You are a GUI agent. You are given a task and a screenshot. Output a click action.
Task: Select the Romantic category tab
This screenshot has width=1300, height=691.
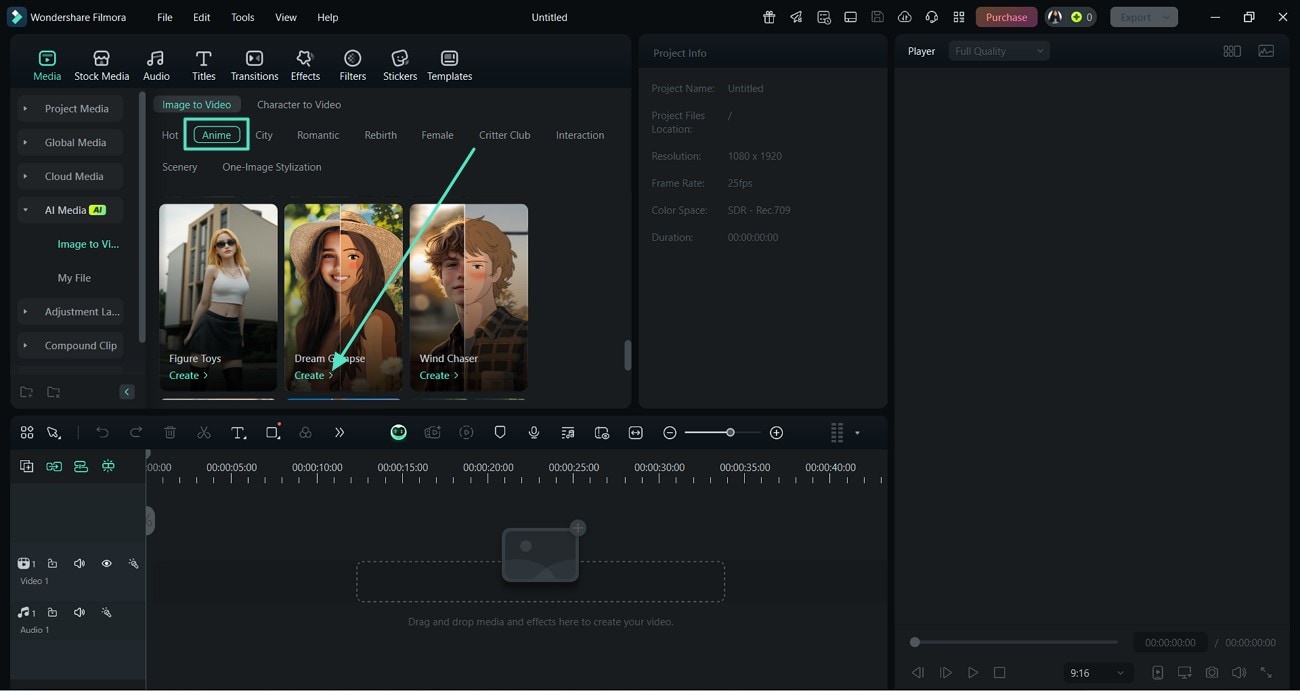click(x=318, y=135)
